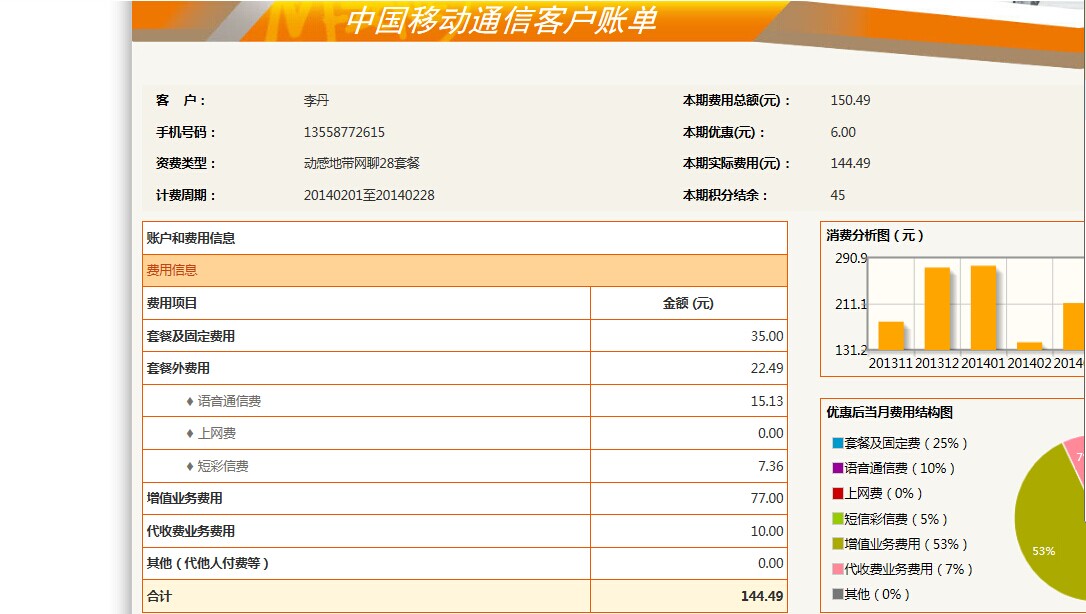Click actual fee value 144.49 in header
Viewport: 1086px width, 614px height.
tap(851, 163)
